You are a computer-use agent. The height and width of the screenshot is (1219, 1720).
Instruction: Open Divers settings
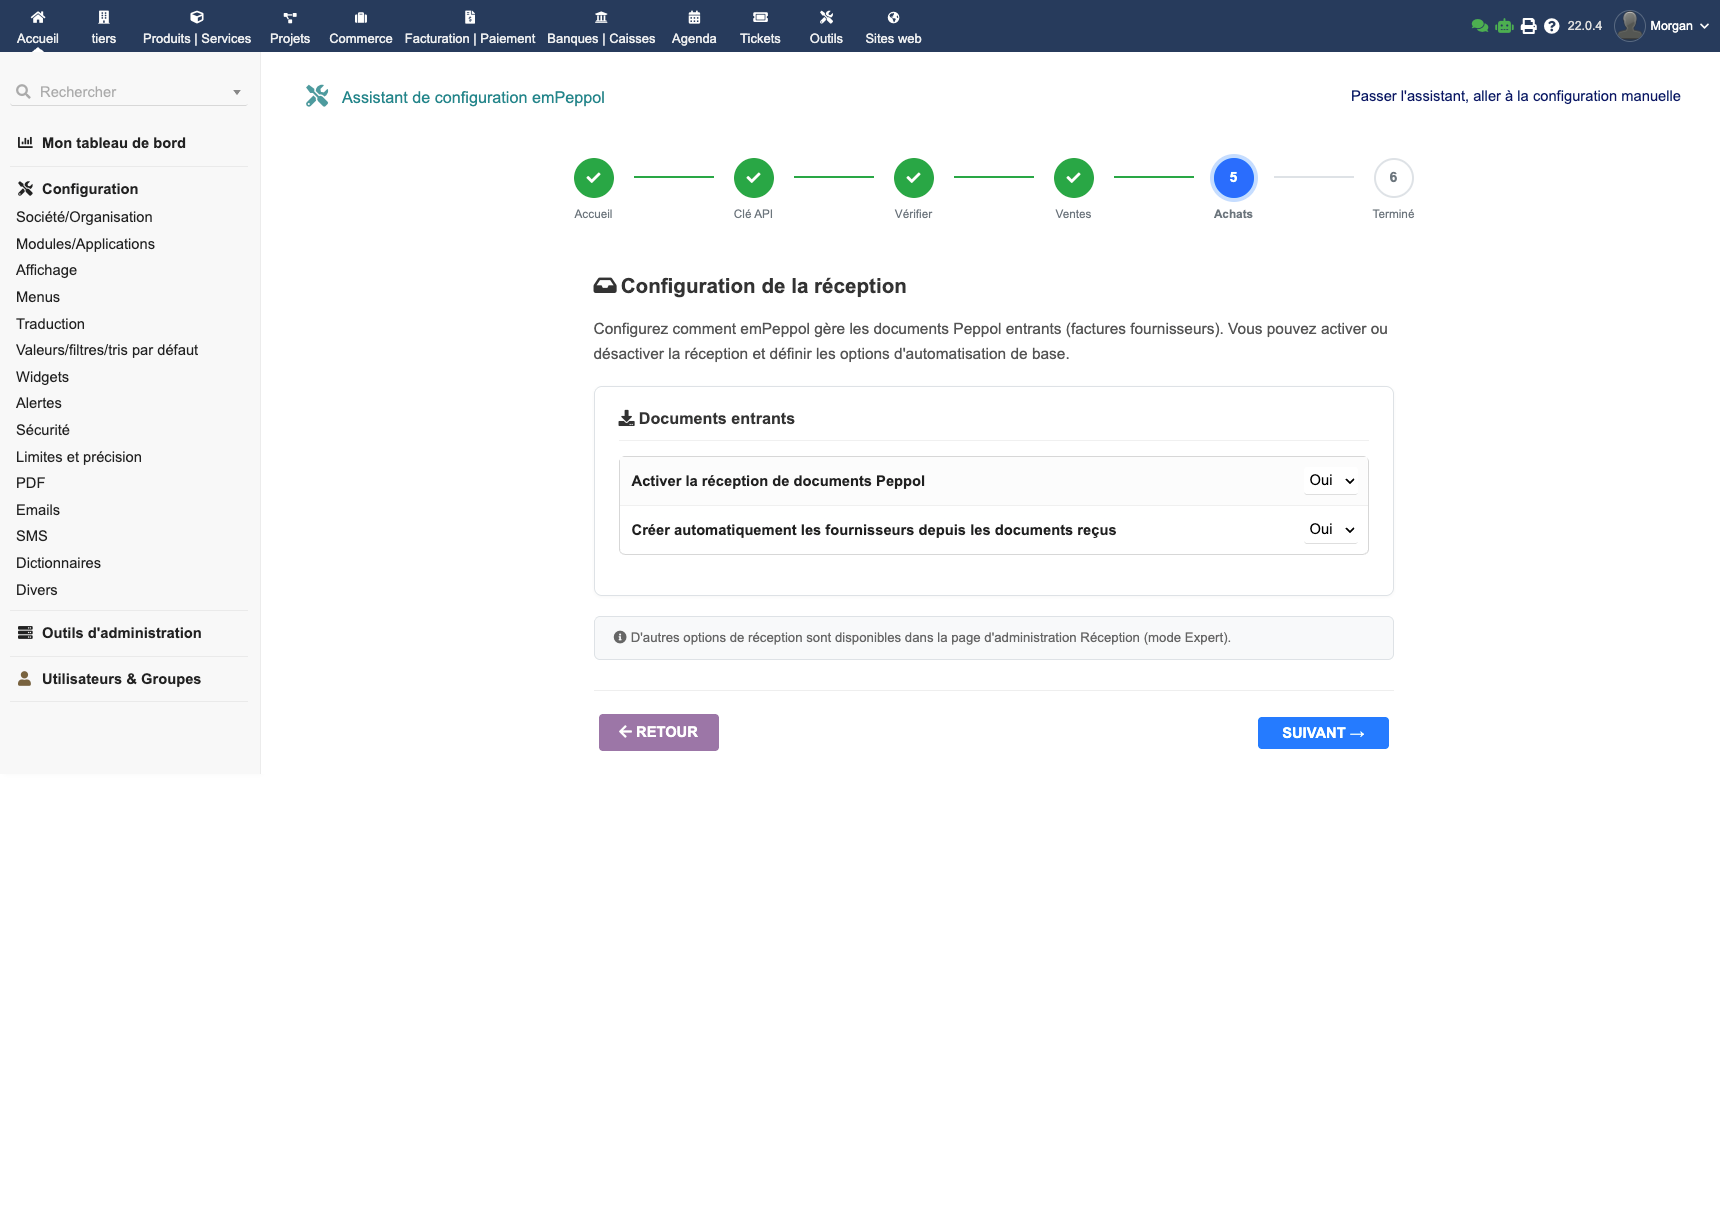click(x=37, y=590)
